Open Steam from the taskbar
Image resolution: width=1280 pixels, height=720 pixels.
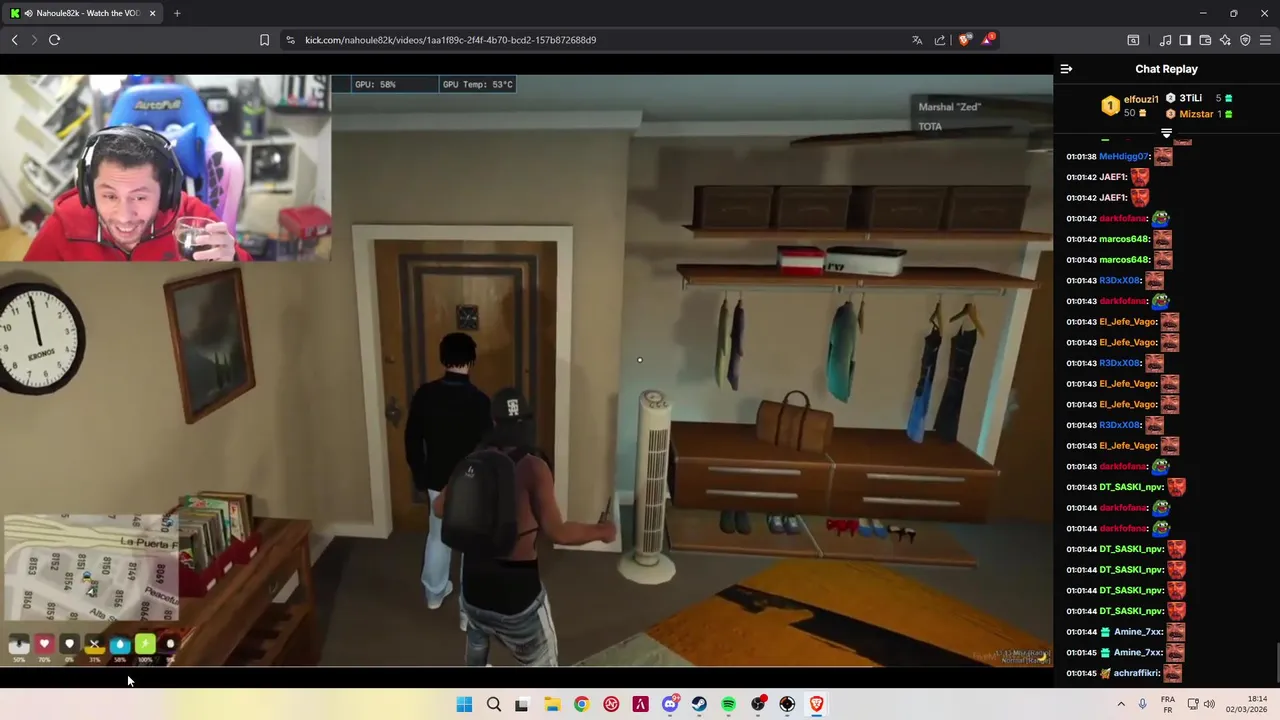[699, 704]
